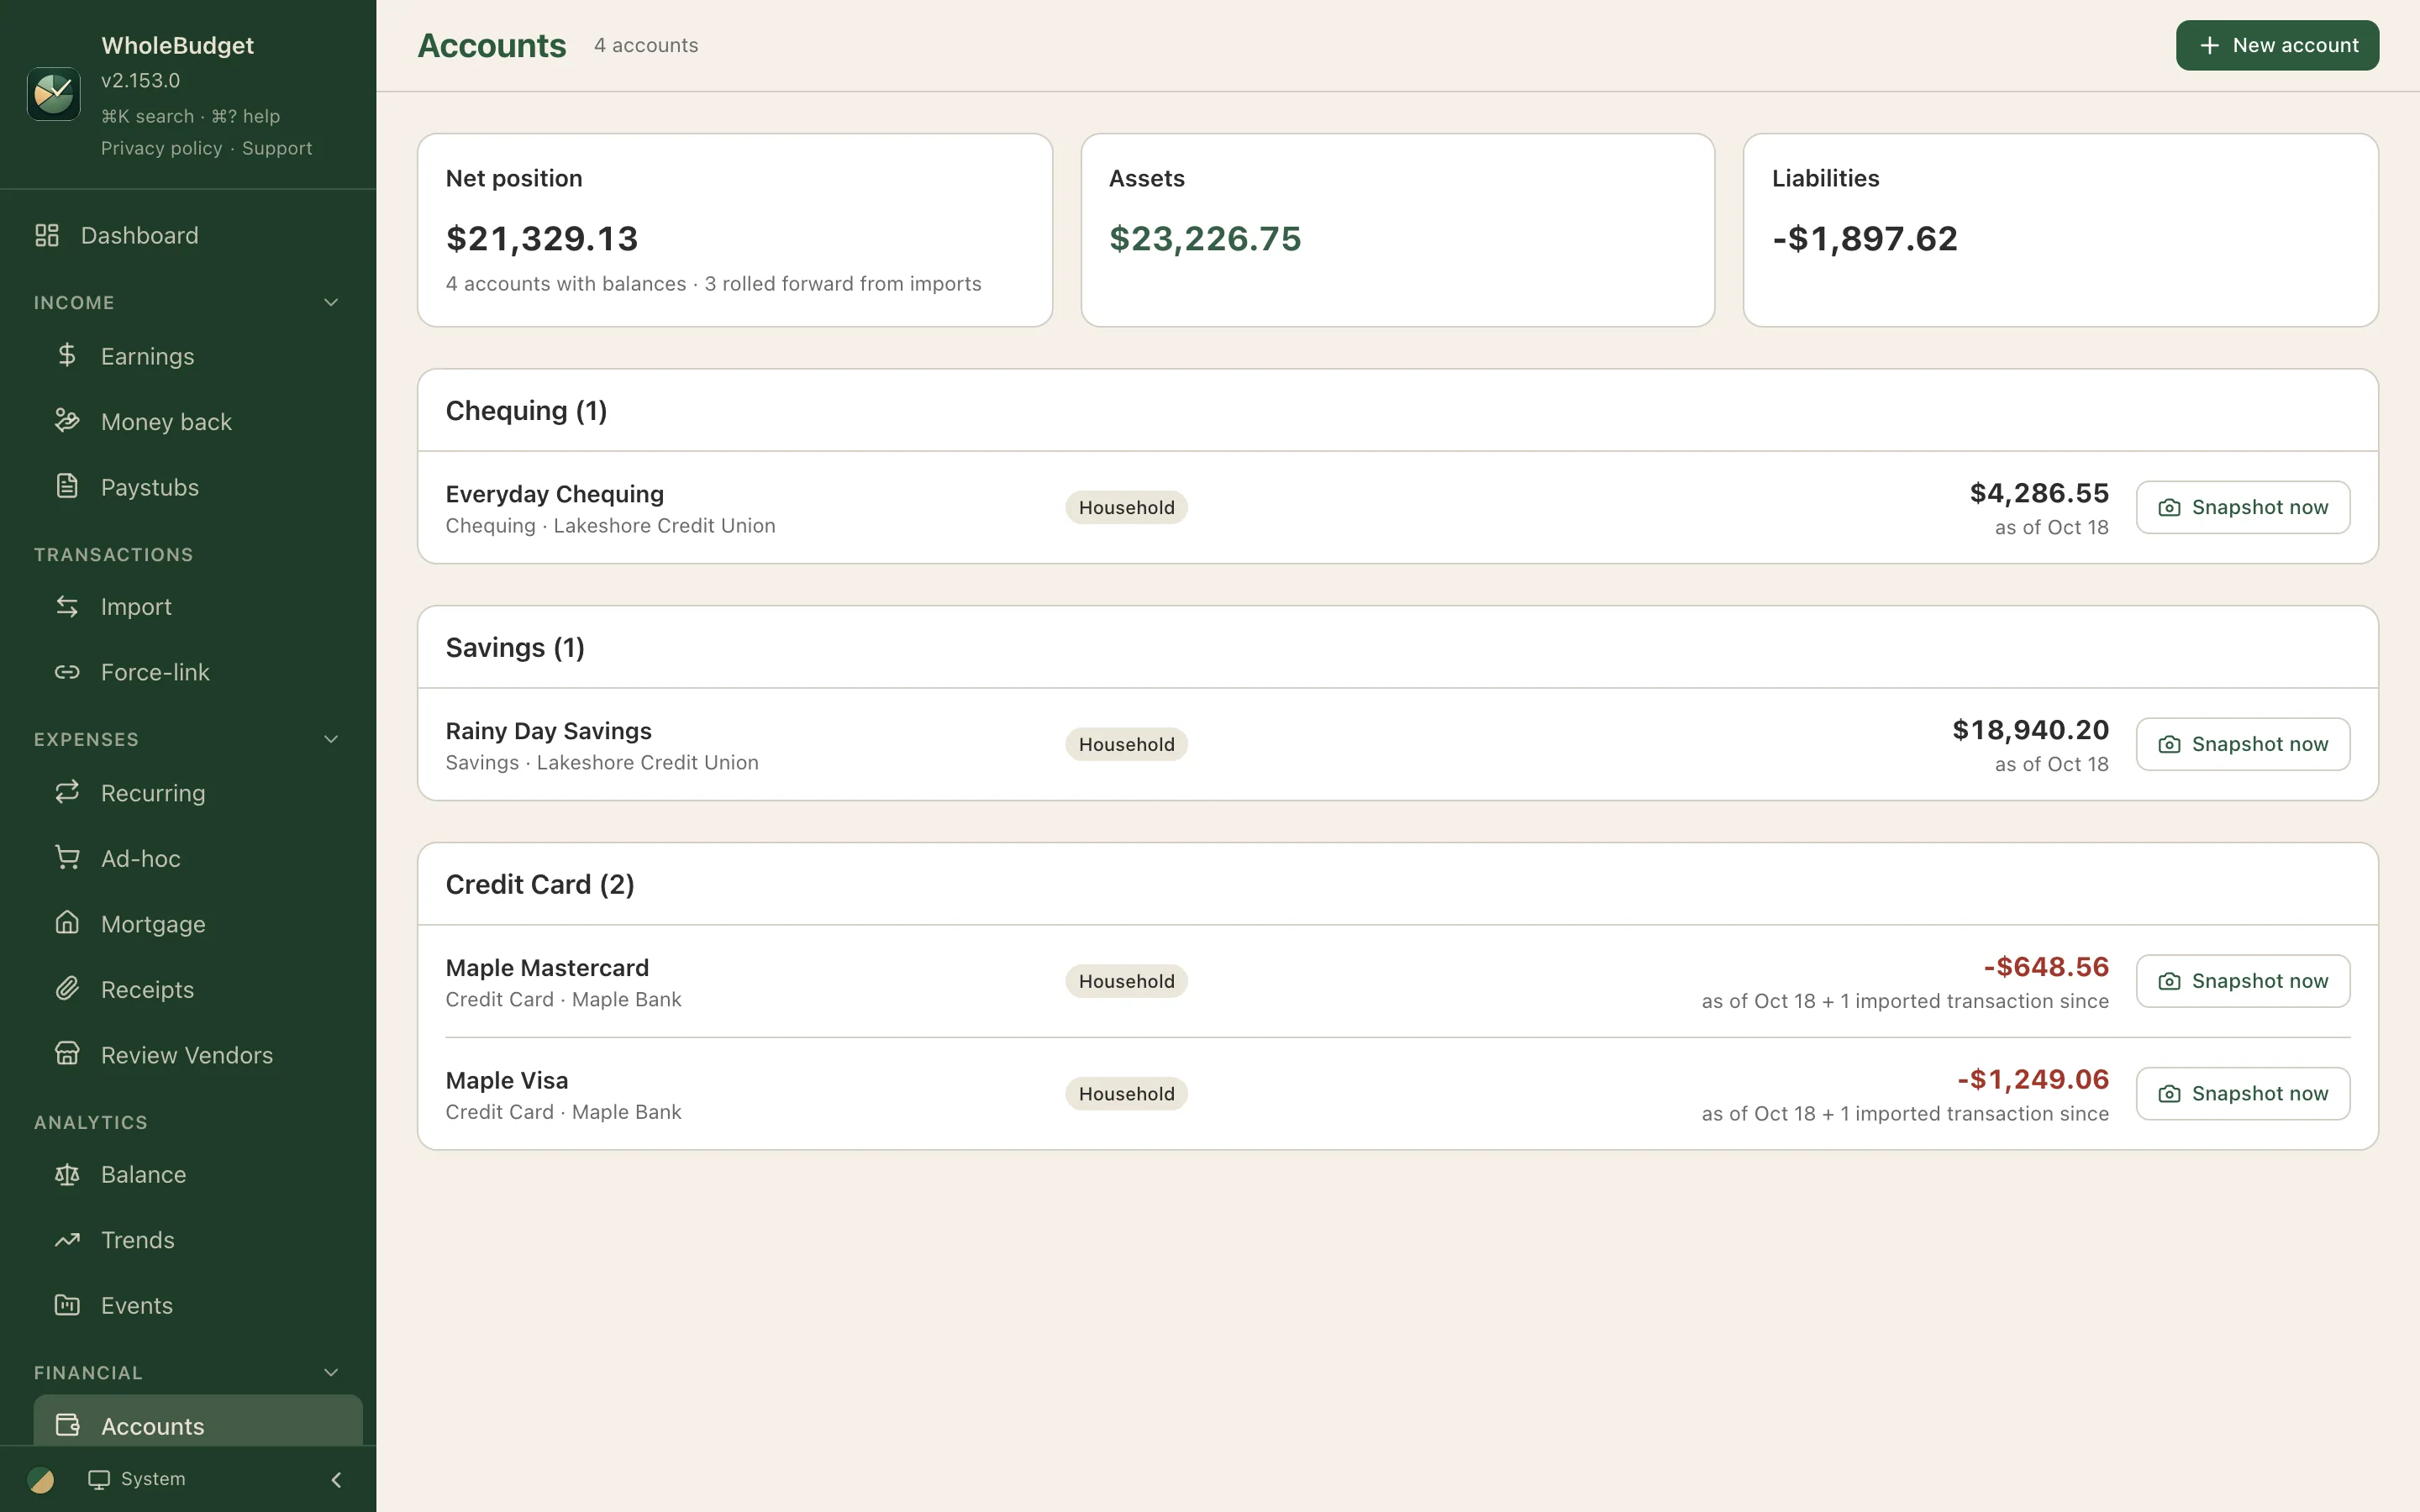Click the Household tag on Everyday Chequing
Image resolution: width=2420 pixels, height=1512 pixels.
[x=1126, y=507]
